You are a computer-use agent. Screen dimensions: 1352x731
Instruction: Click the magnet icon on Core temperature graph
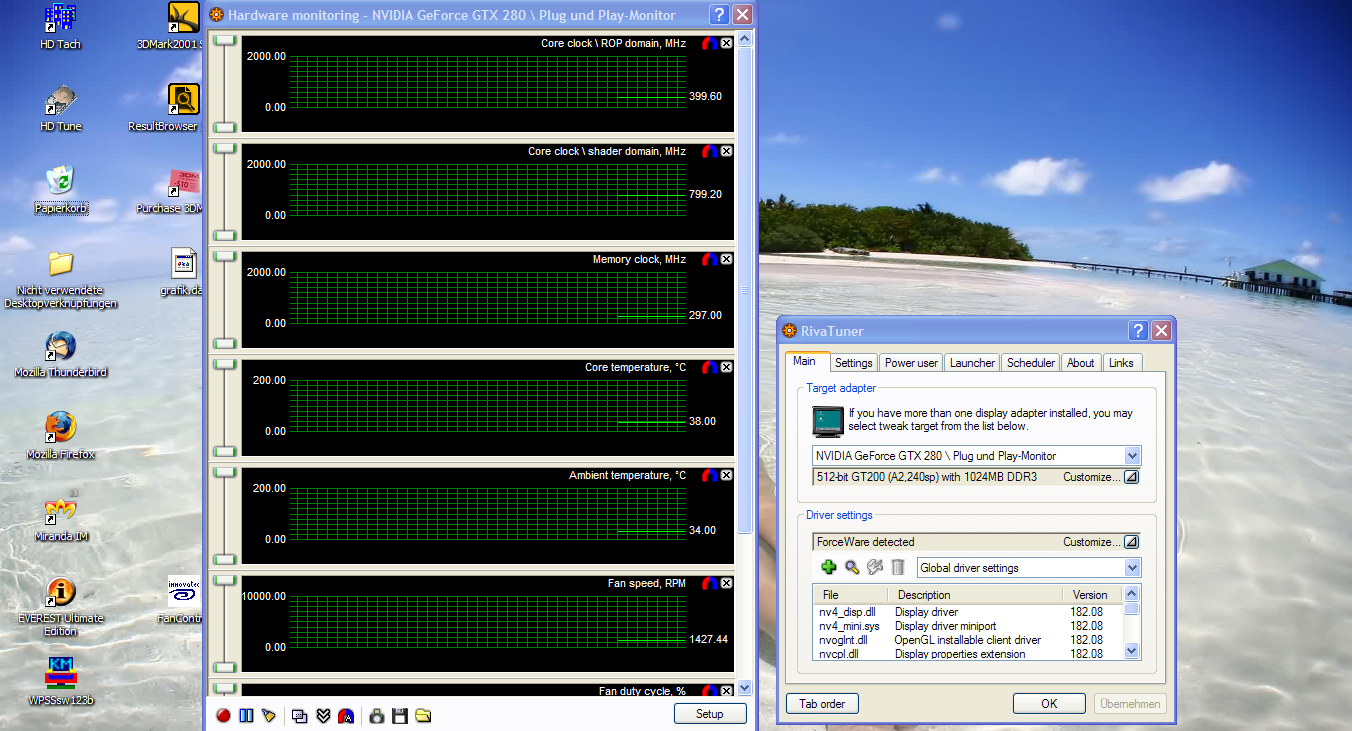click(710, 367)
